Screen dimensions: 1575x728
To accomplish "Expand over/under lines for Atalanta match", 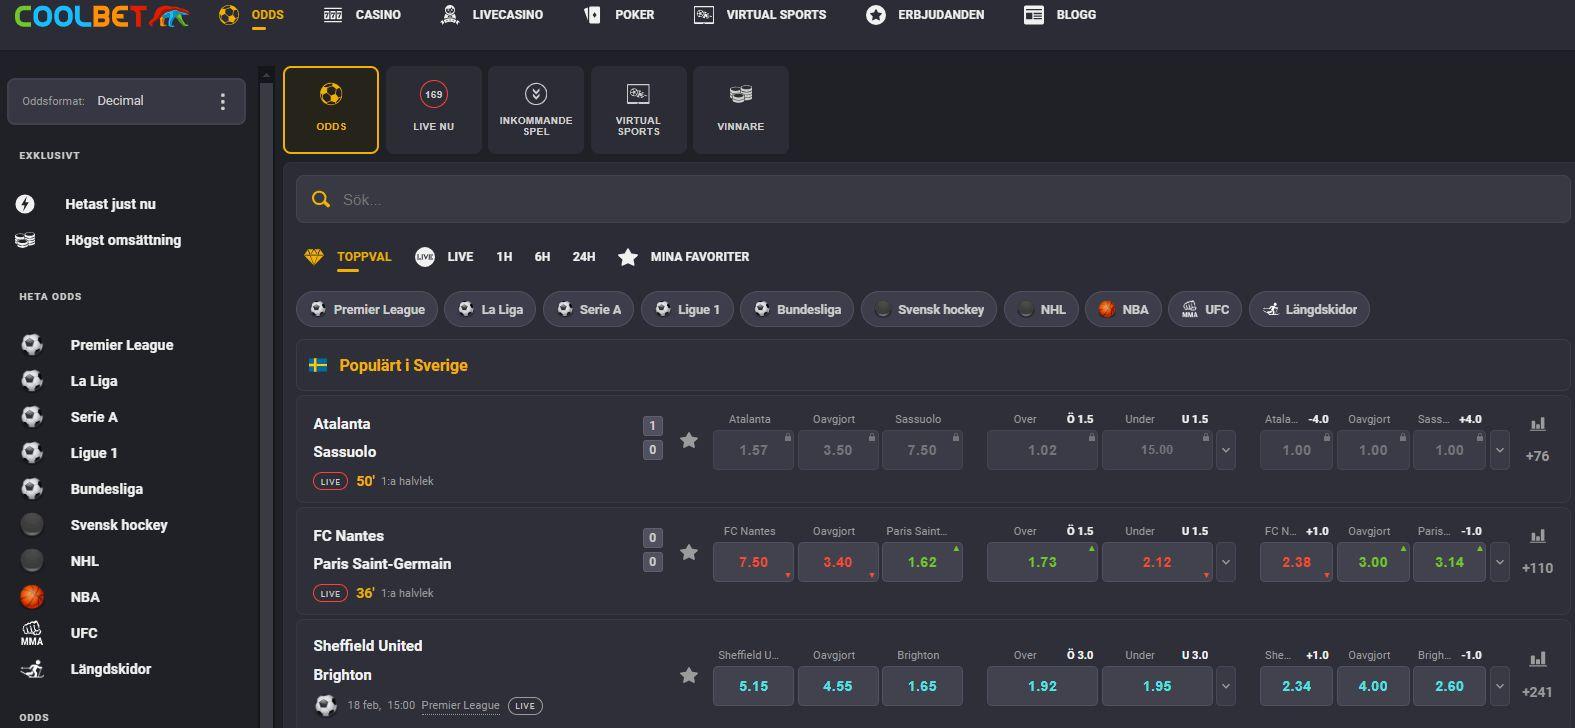I will coord(1226,450).
